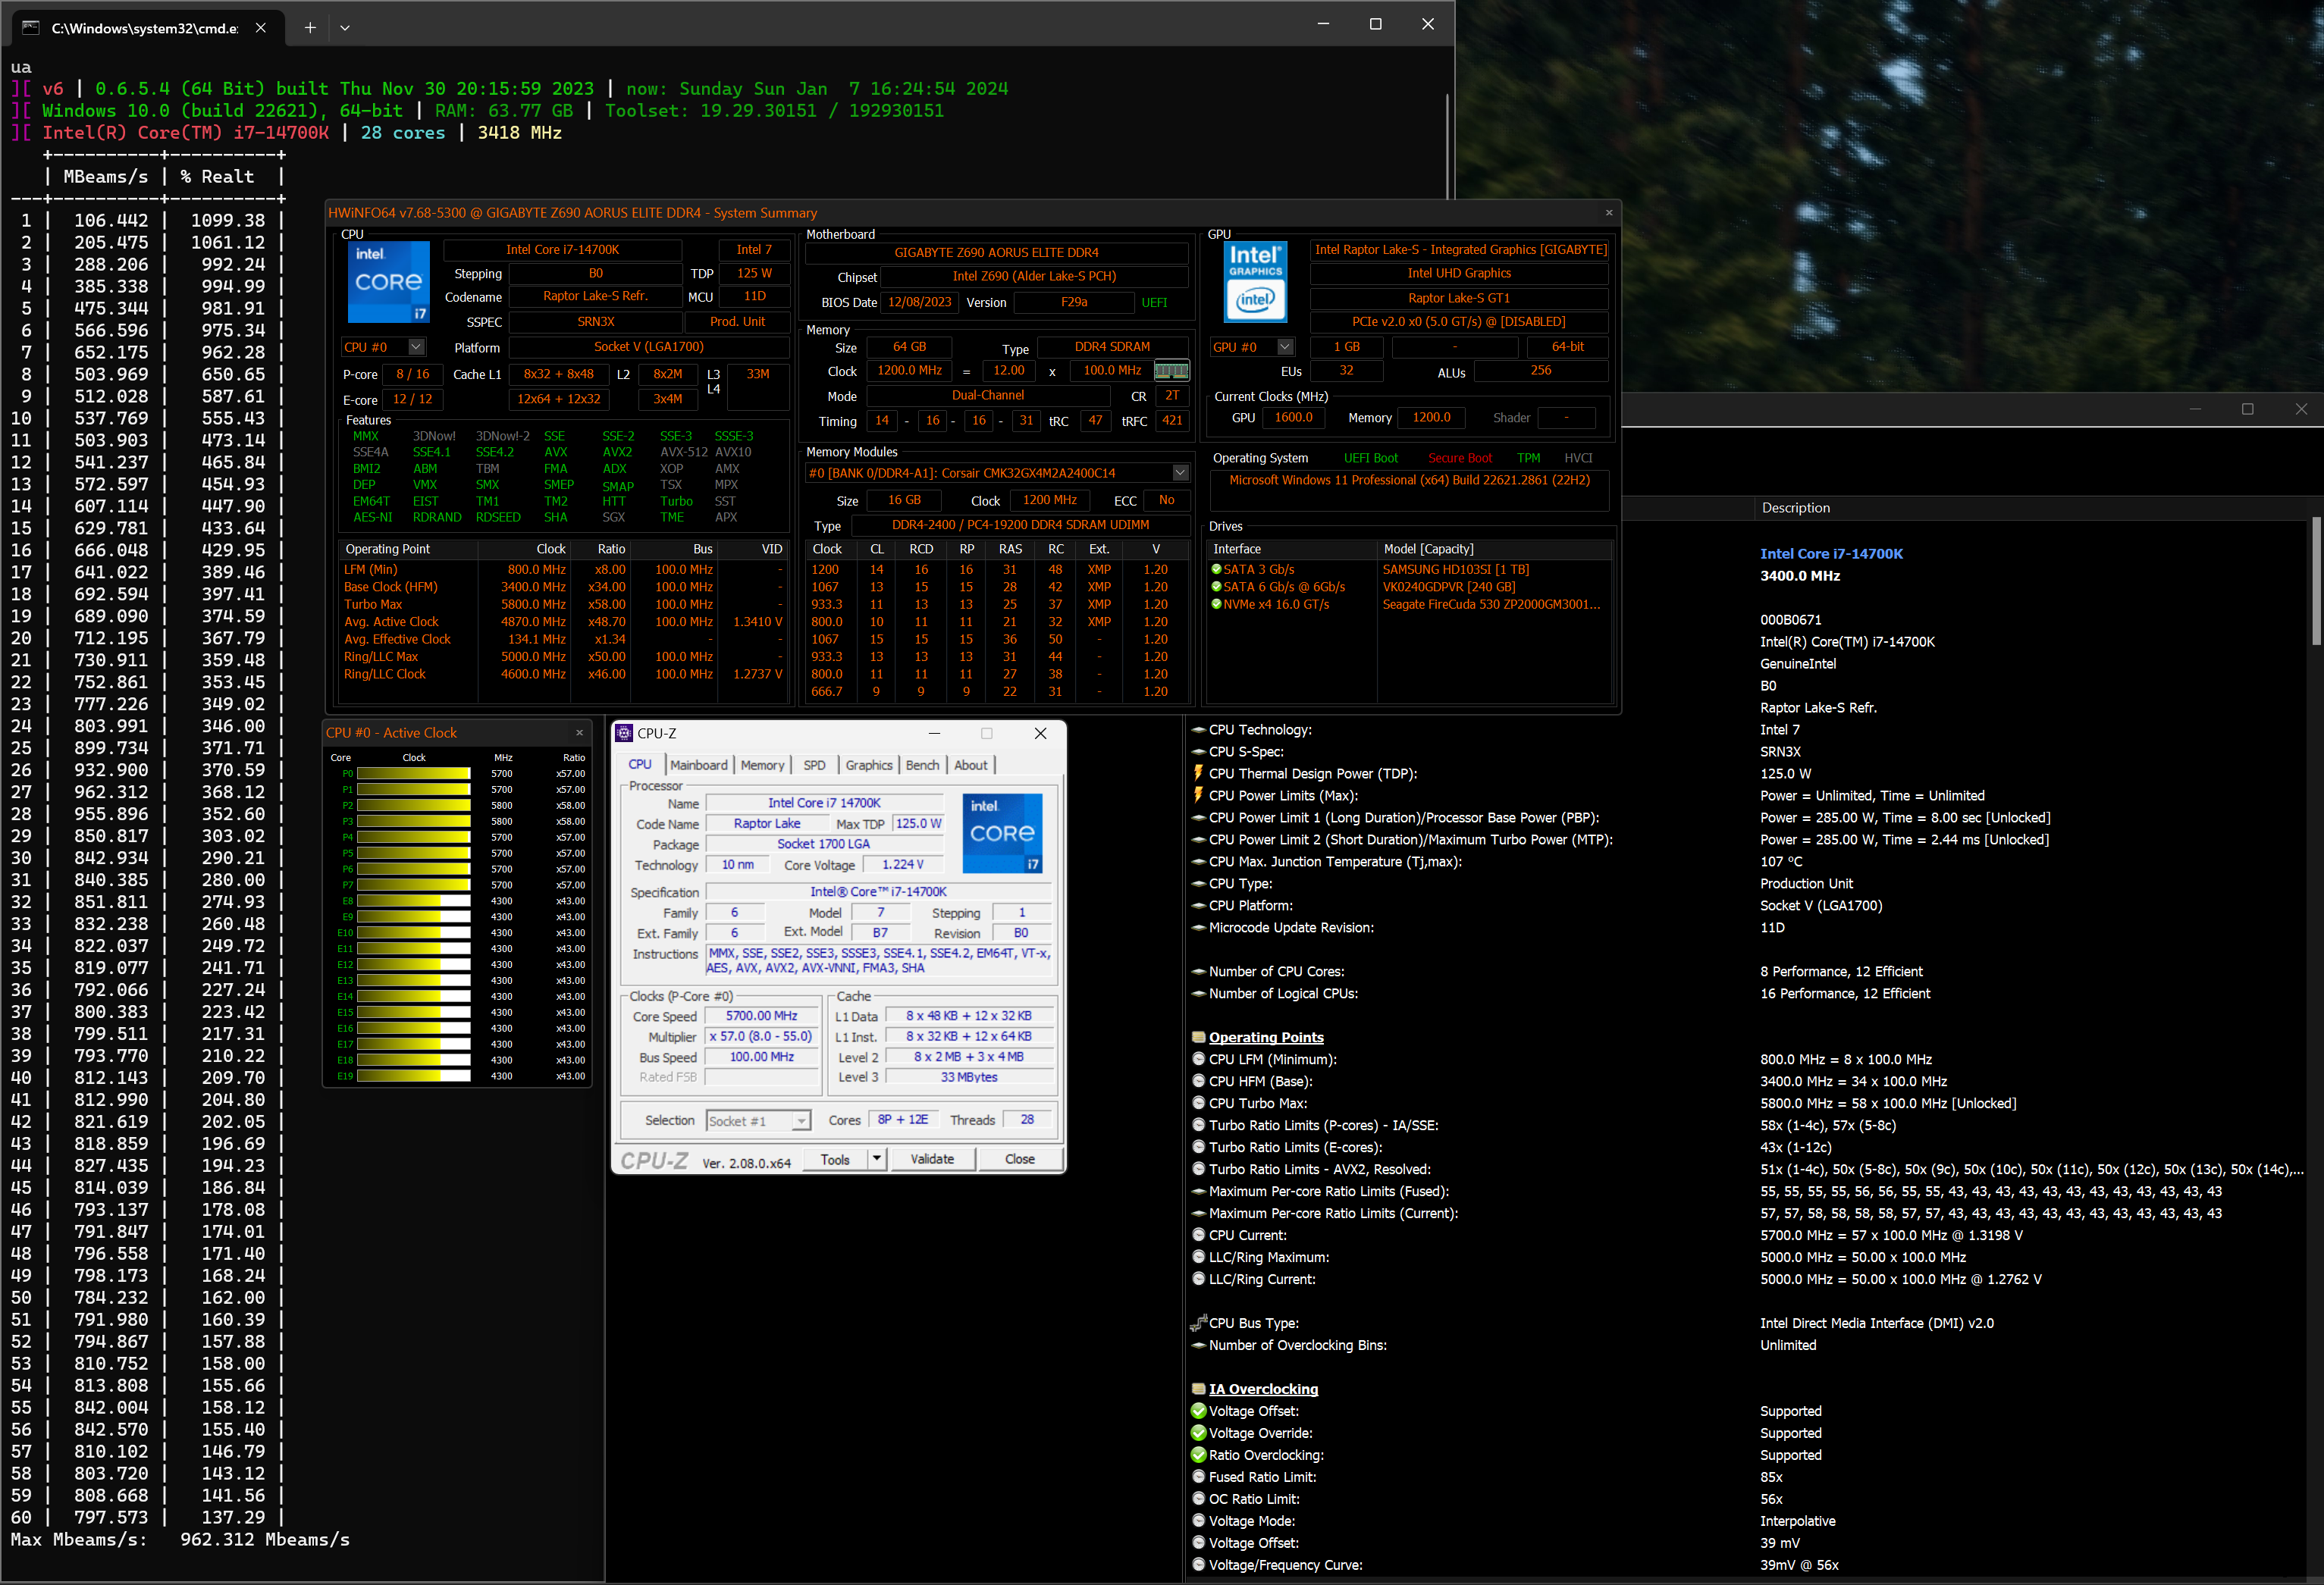
Task: Click the Tools button in CPU-Z
Action: point(835,1160)
